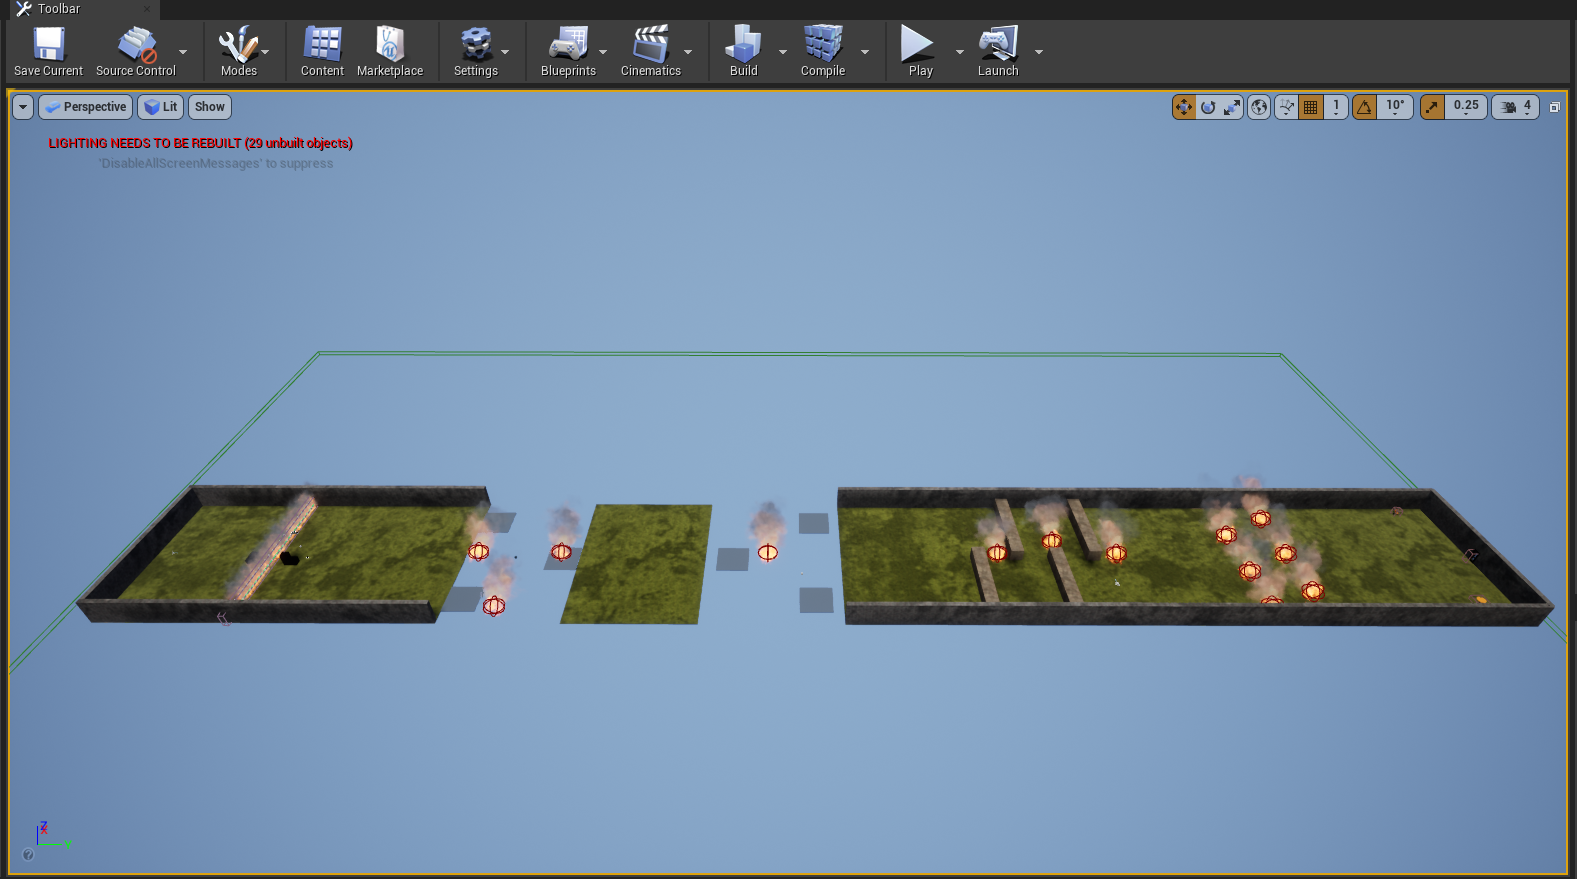The width and height of the screenshot is (1577, 879).
Task: Expand the Compile options dropdown arrow
Action: 865,52
